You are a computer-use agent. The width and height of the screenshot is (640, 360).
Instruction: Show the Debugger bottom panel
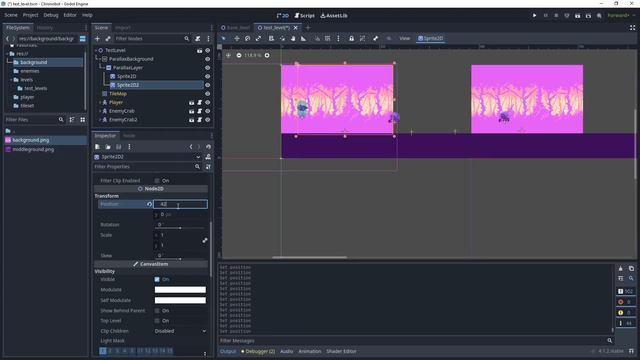tap(258, 351)
